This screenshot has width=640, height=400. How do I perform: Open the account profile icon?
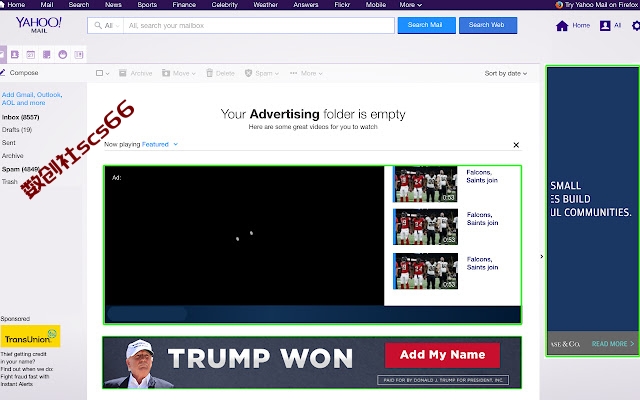coord(605,26)
